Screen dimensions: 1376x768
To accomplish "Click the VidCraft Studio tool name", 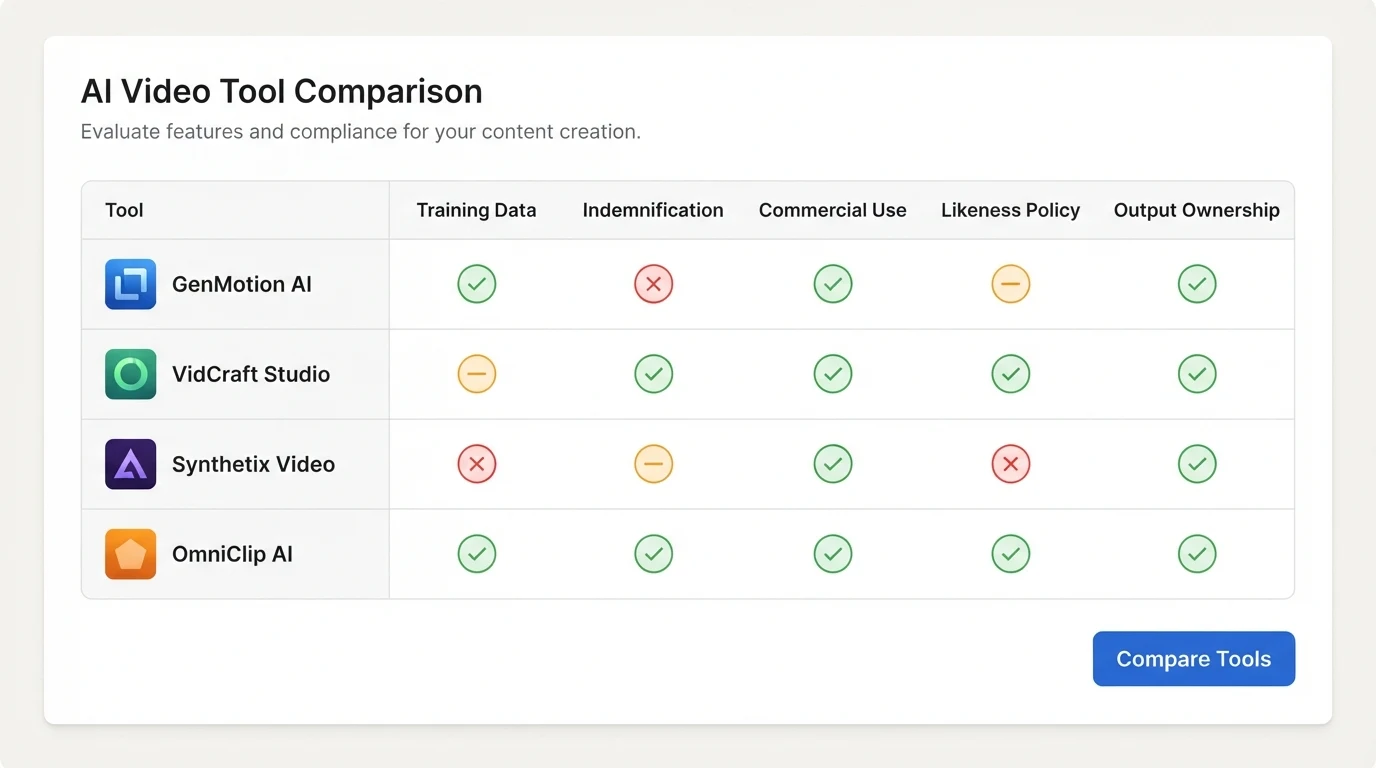I will coord(251,374).
